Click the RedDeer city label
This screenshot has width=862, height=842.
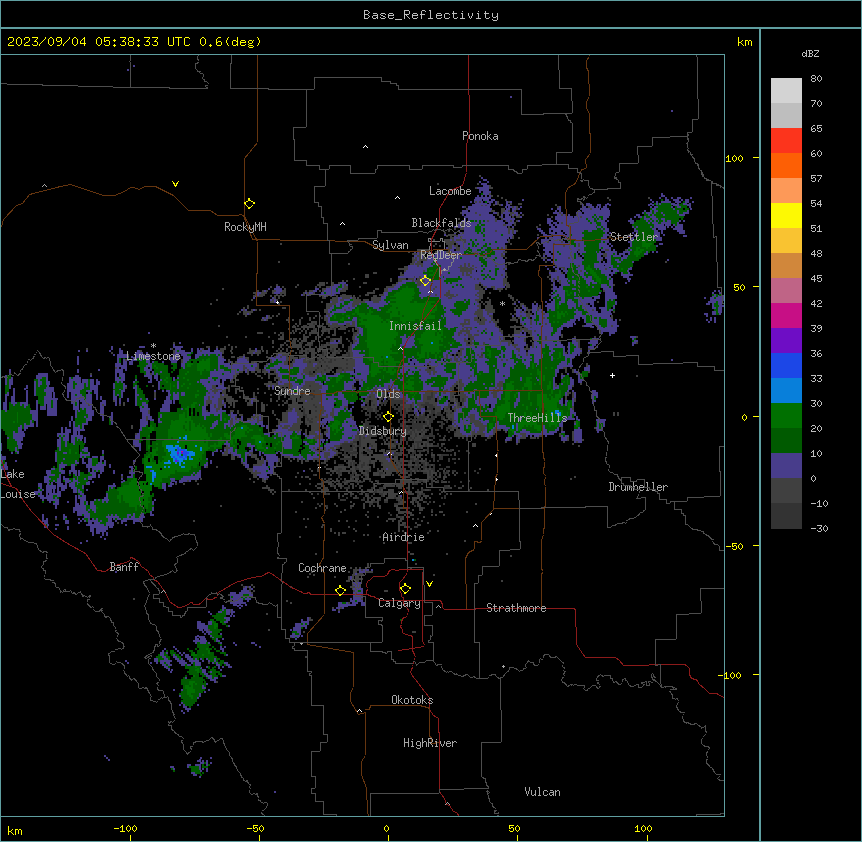tap(441, 255)
